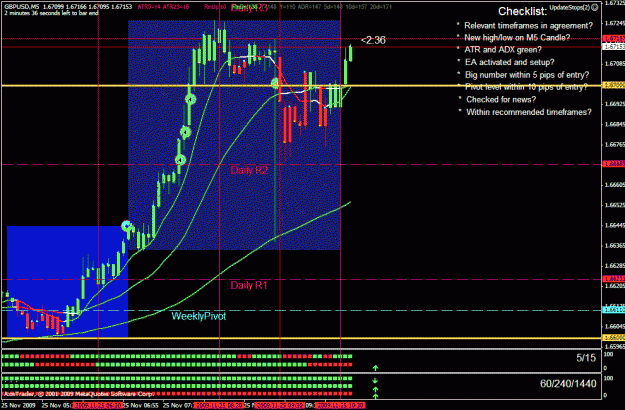The height and width of the screenshot is (410, 625).
Task: Click the 100 scale value in the 5/15 panel
Action: [608, 354]
